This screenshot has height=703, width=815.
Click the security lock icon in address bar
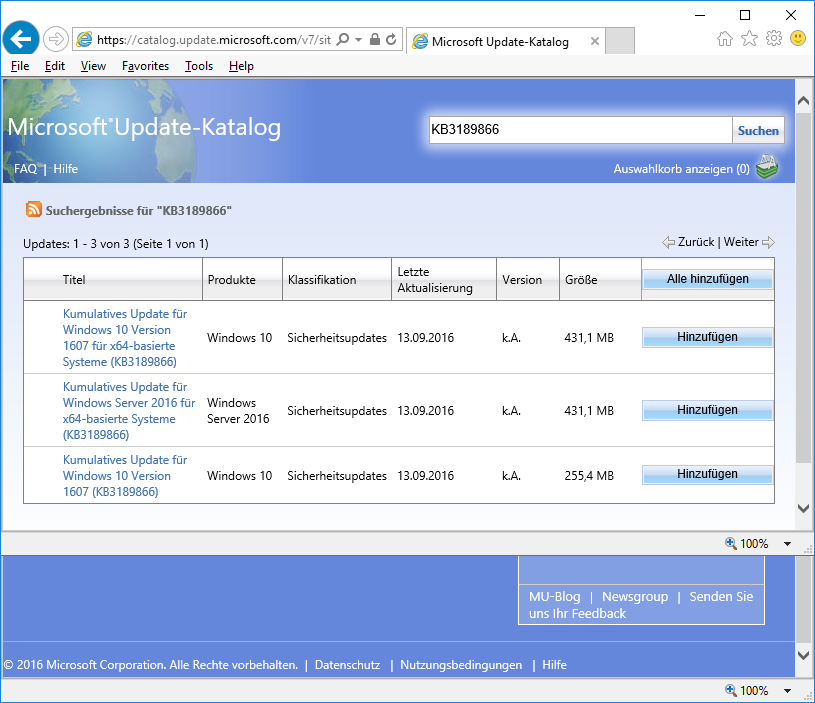click(x=374, y=39)
